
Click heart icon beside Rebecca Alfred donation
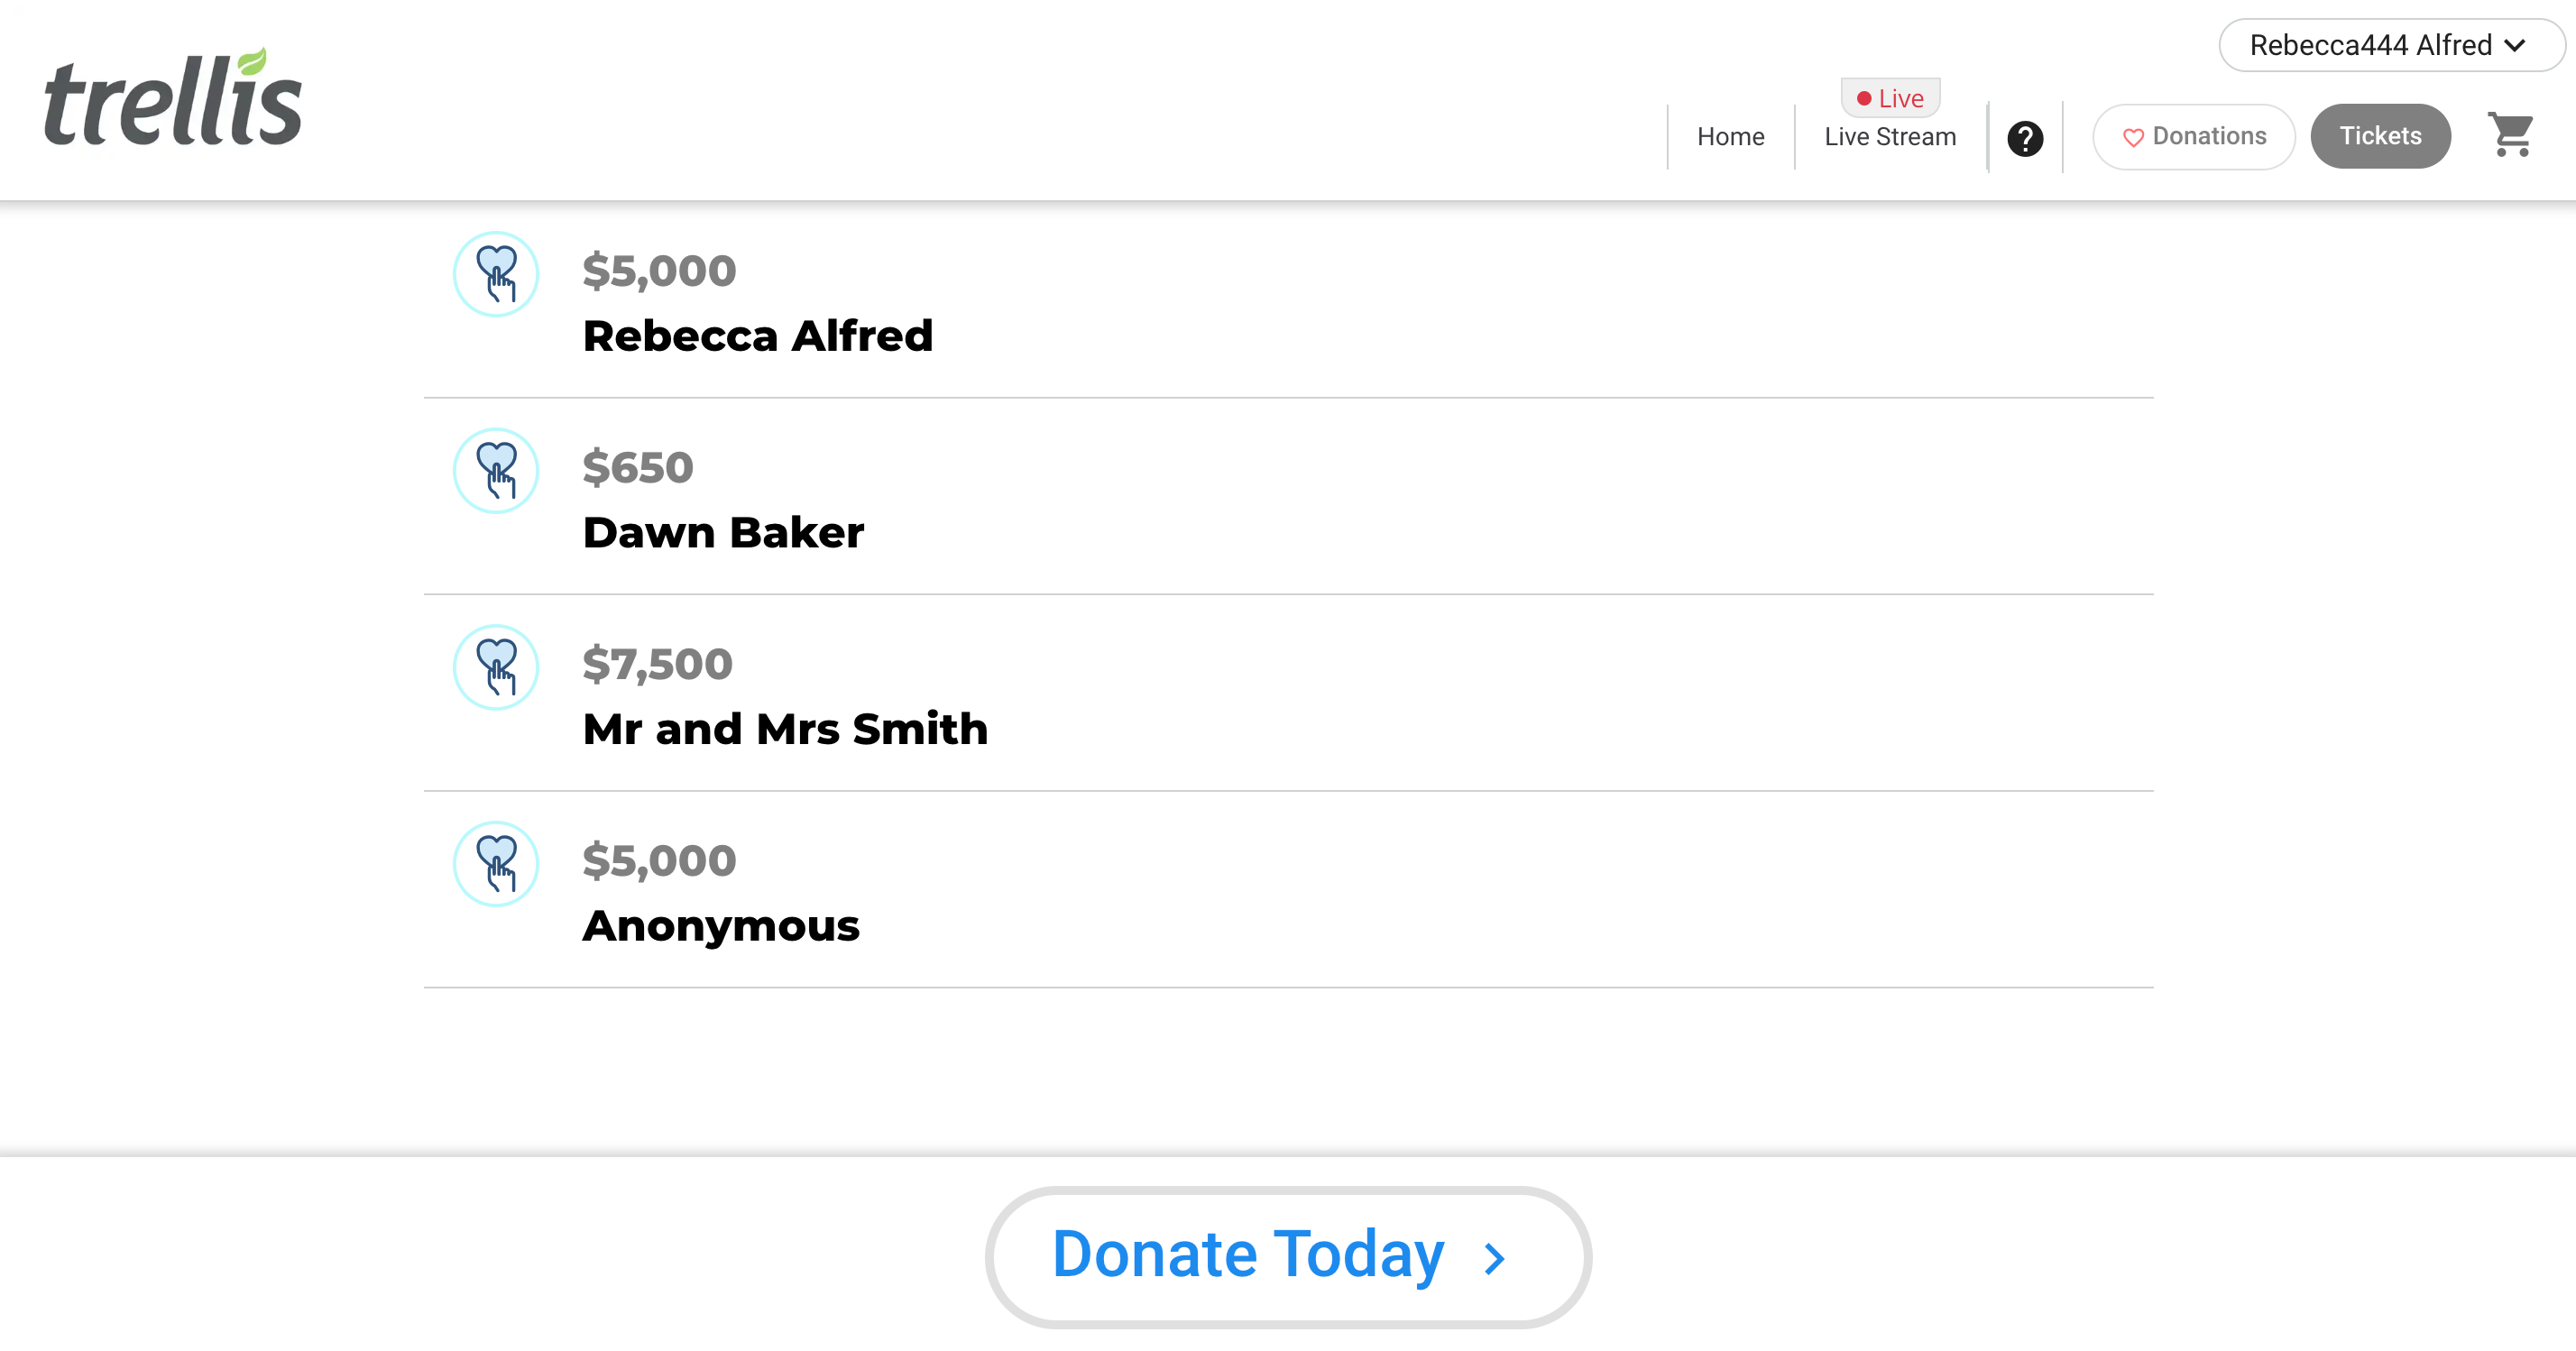point(496,274)
